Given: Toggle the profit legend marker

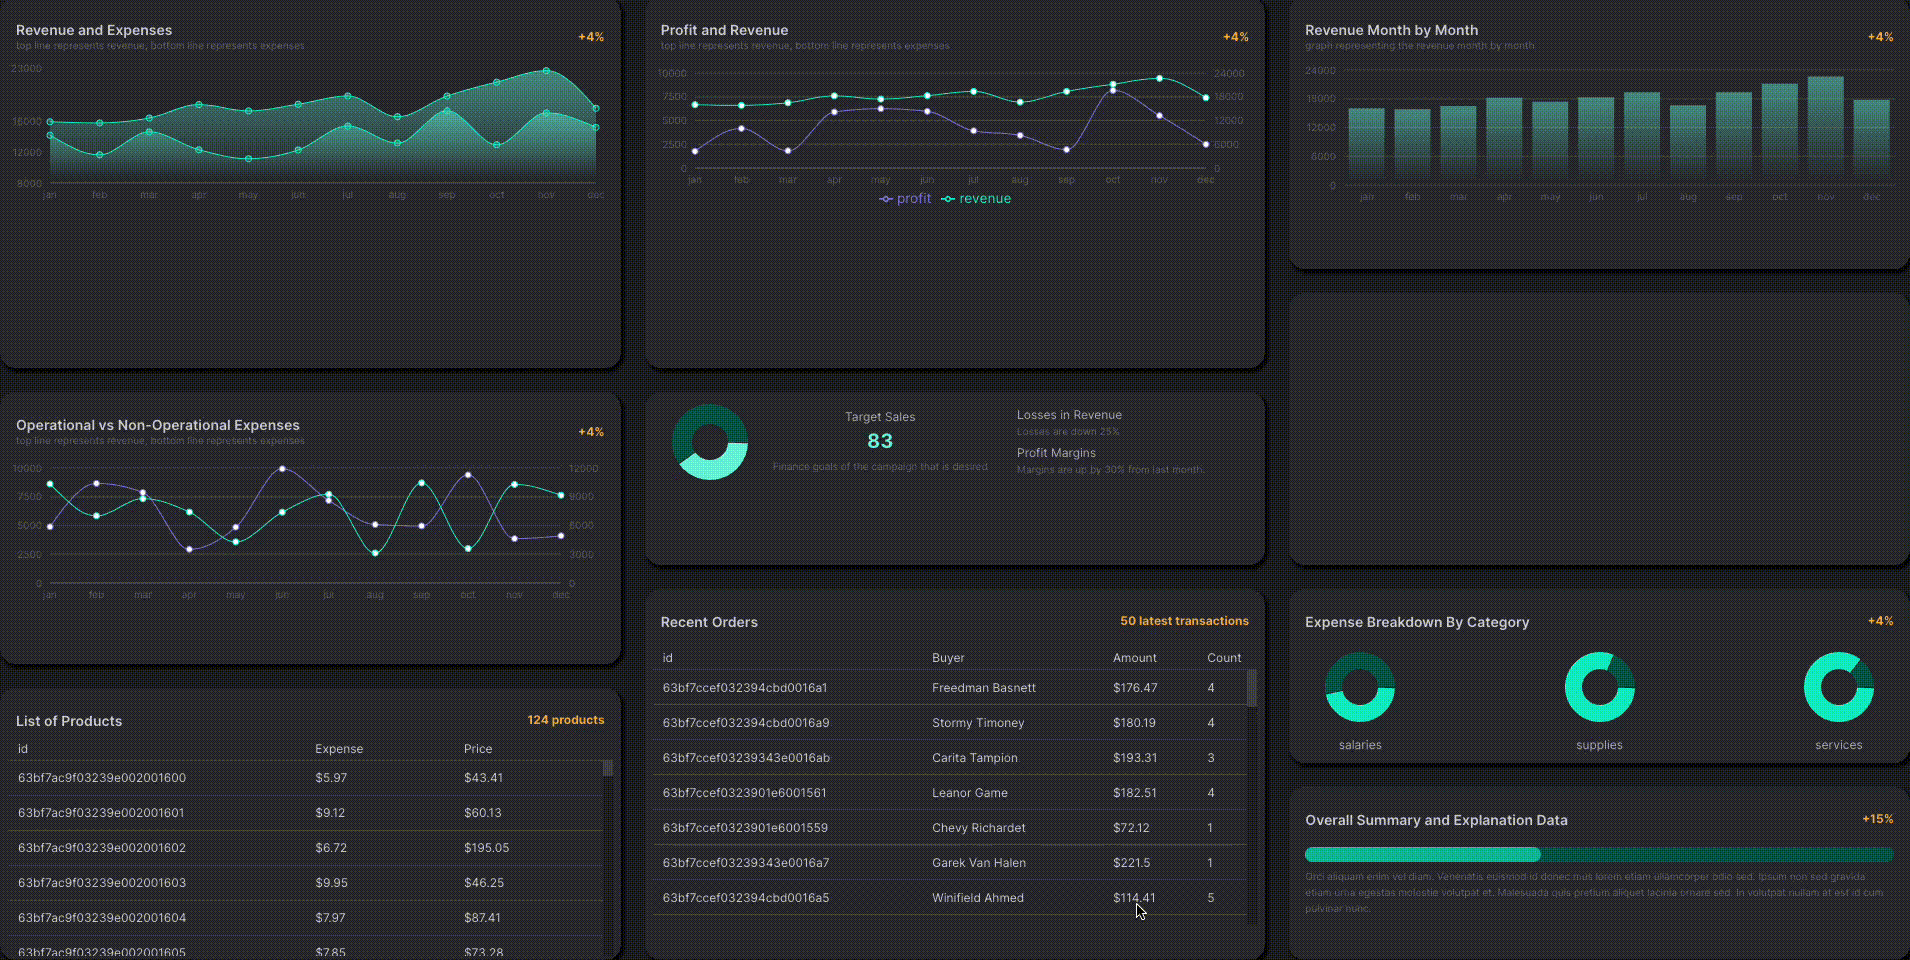Looking at the screenshot, I should coord(886,199).
